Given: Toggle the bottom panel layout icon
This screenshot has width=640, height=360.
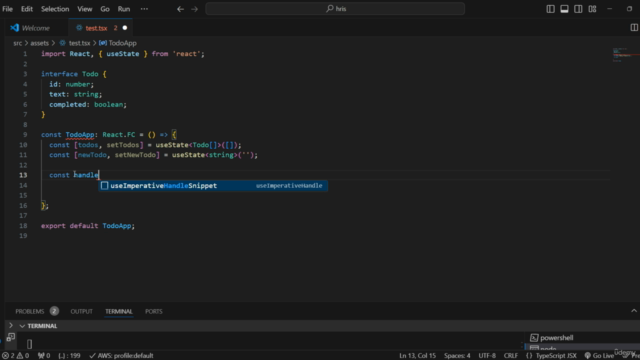Looking at the screenshot, I should pyautogui.click(x=564, y=9).
